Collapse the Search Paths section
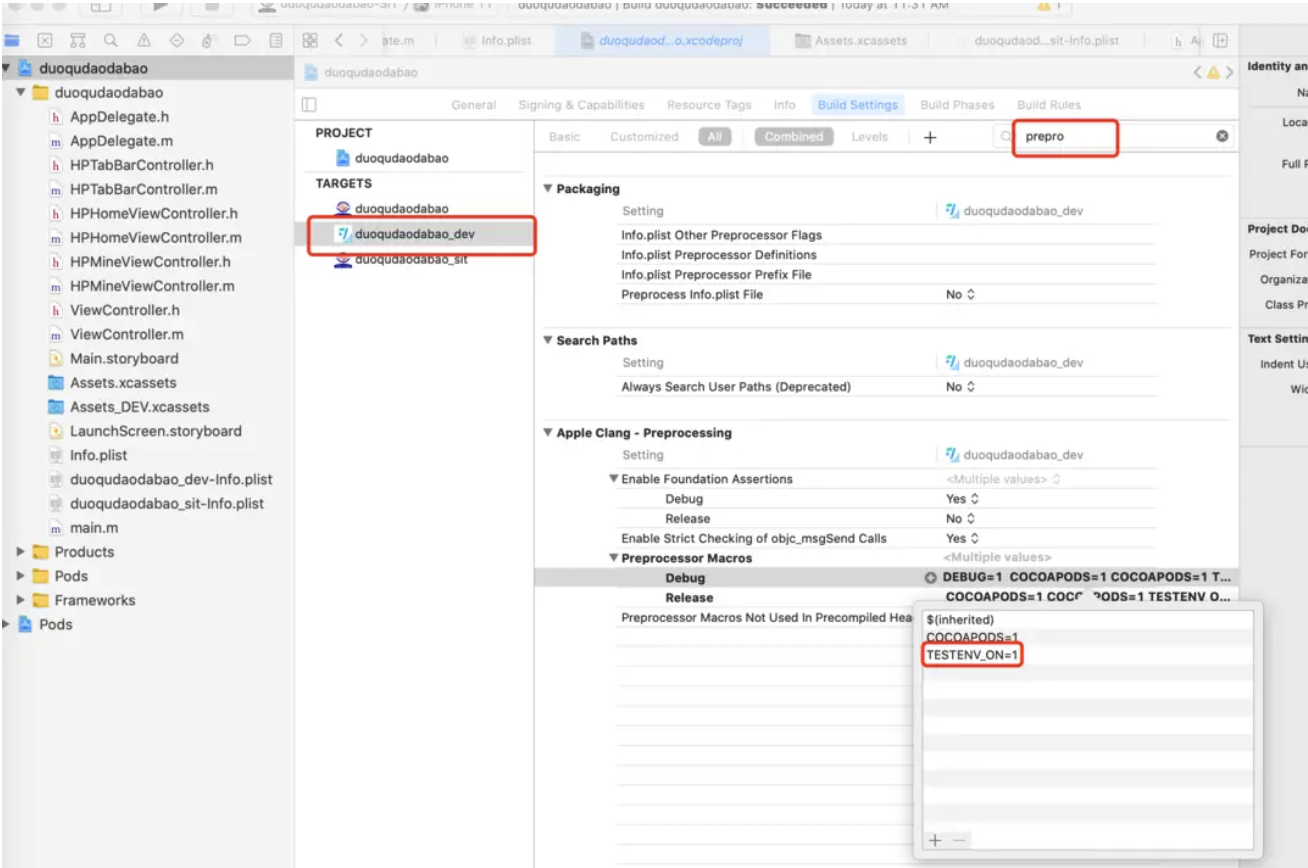Image resolution: width=1308 pixels, height=868 pixels. (547, 340)
